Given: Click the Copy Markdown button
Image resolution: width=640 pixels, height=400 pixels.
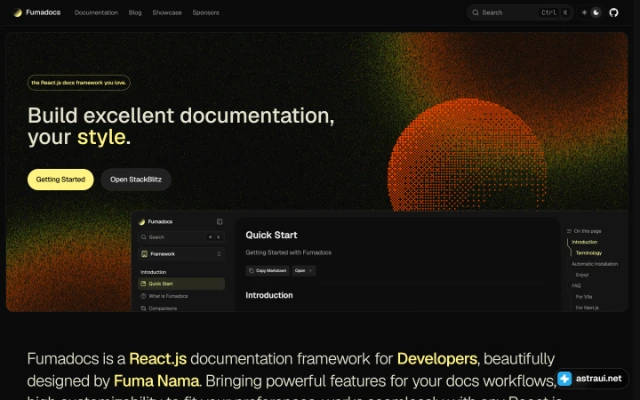Looking at the screenshot, I should click(267, 271).
